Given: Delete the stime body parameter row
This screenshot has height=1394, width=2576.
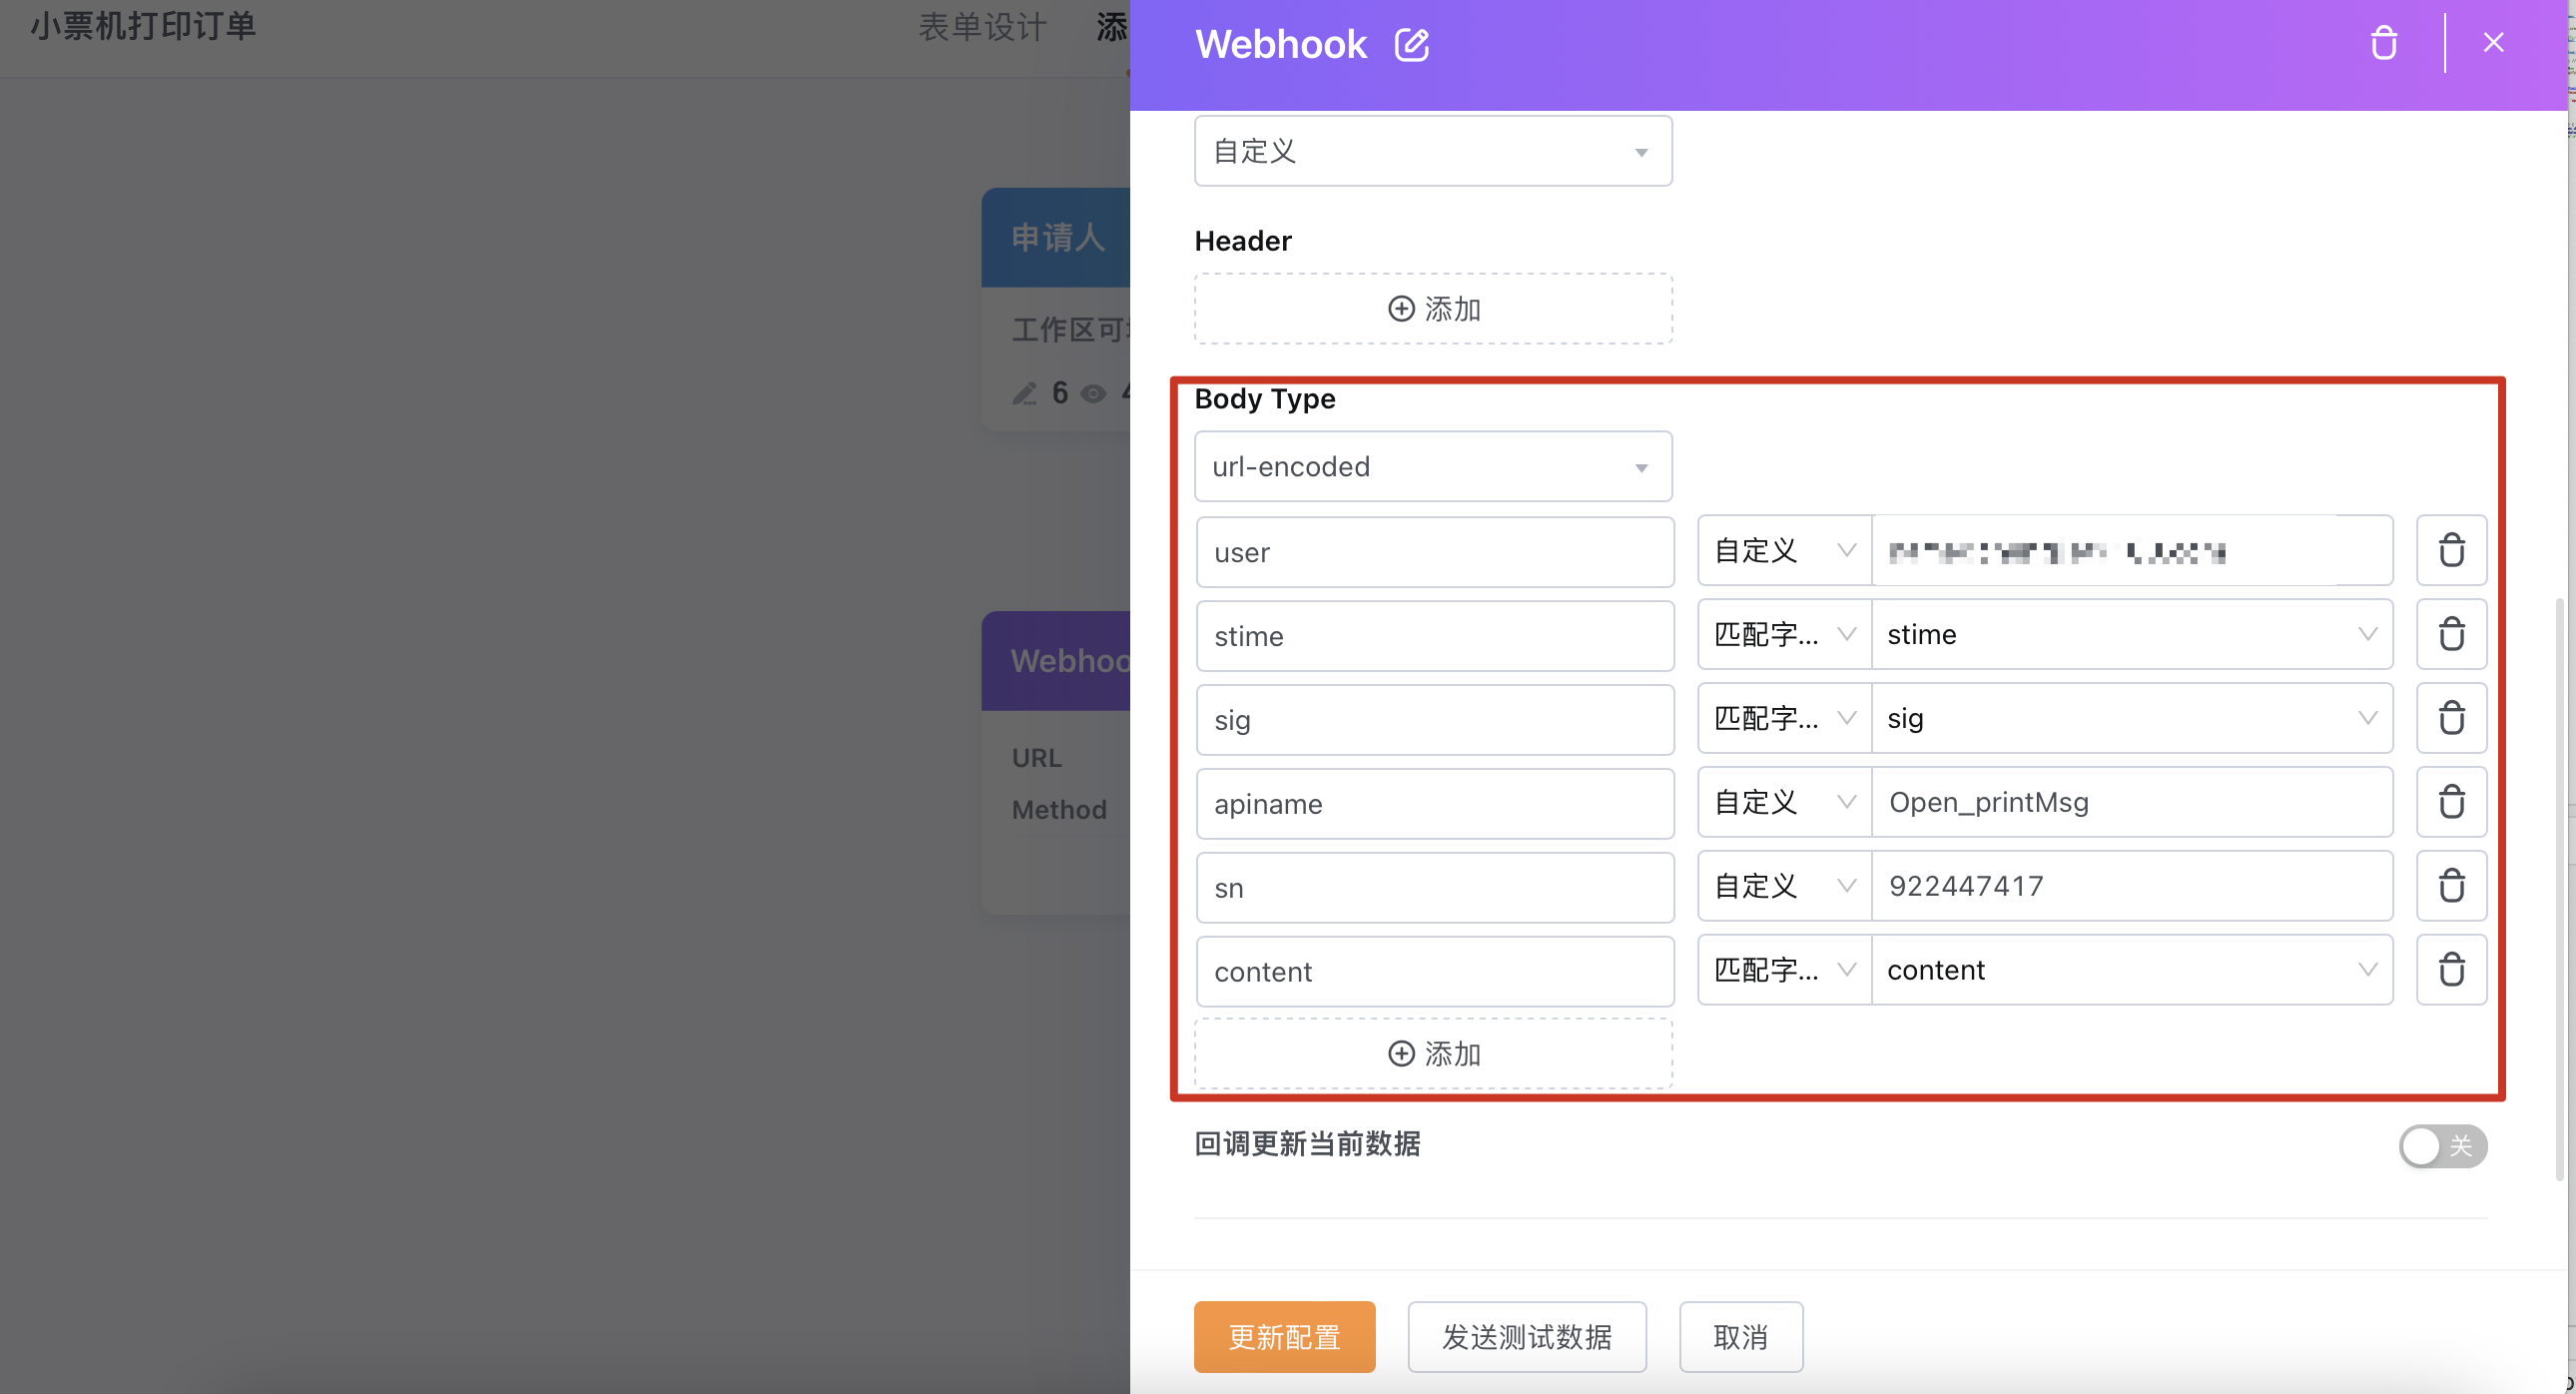Looking at the screenshot, I should 2451,634.
